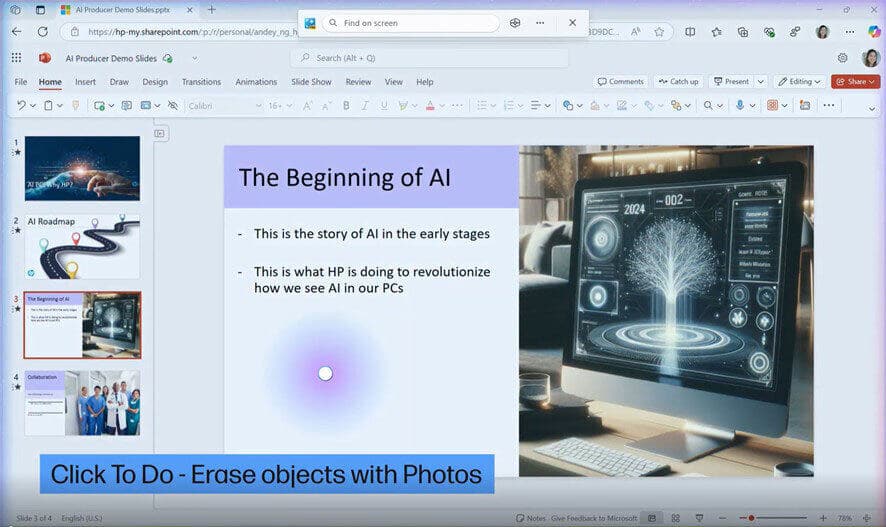Select the Collaboration slide 4 thumbnail

point(82,402)
